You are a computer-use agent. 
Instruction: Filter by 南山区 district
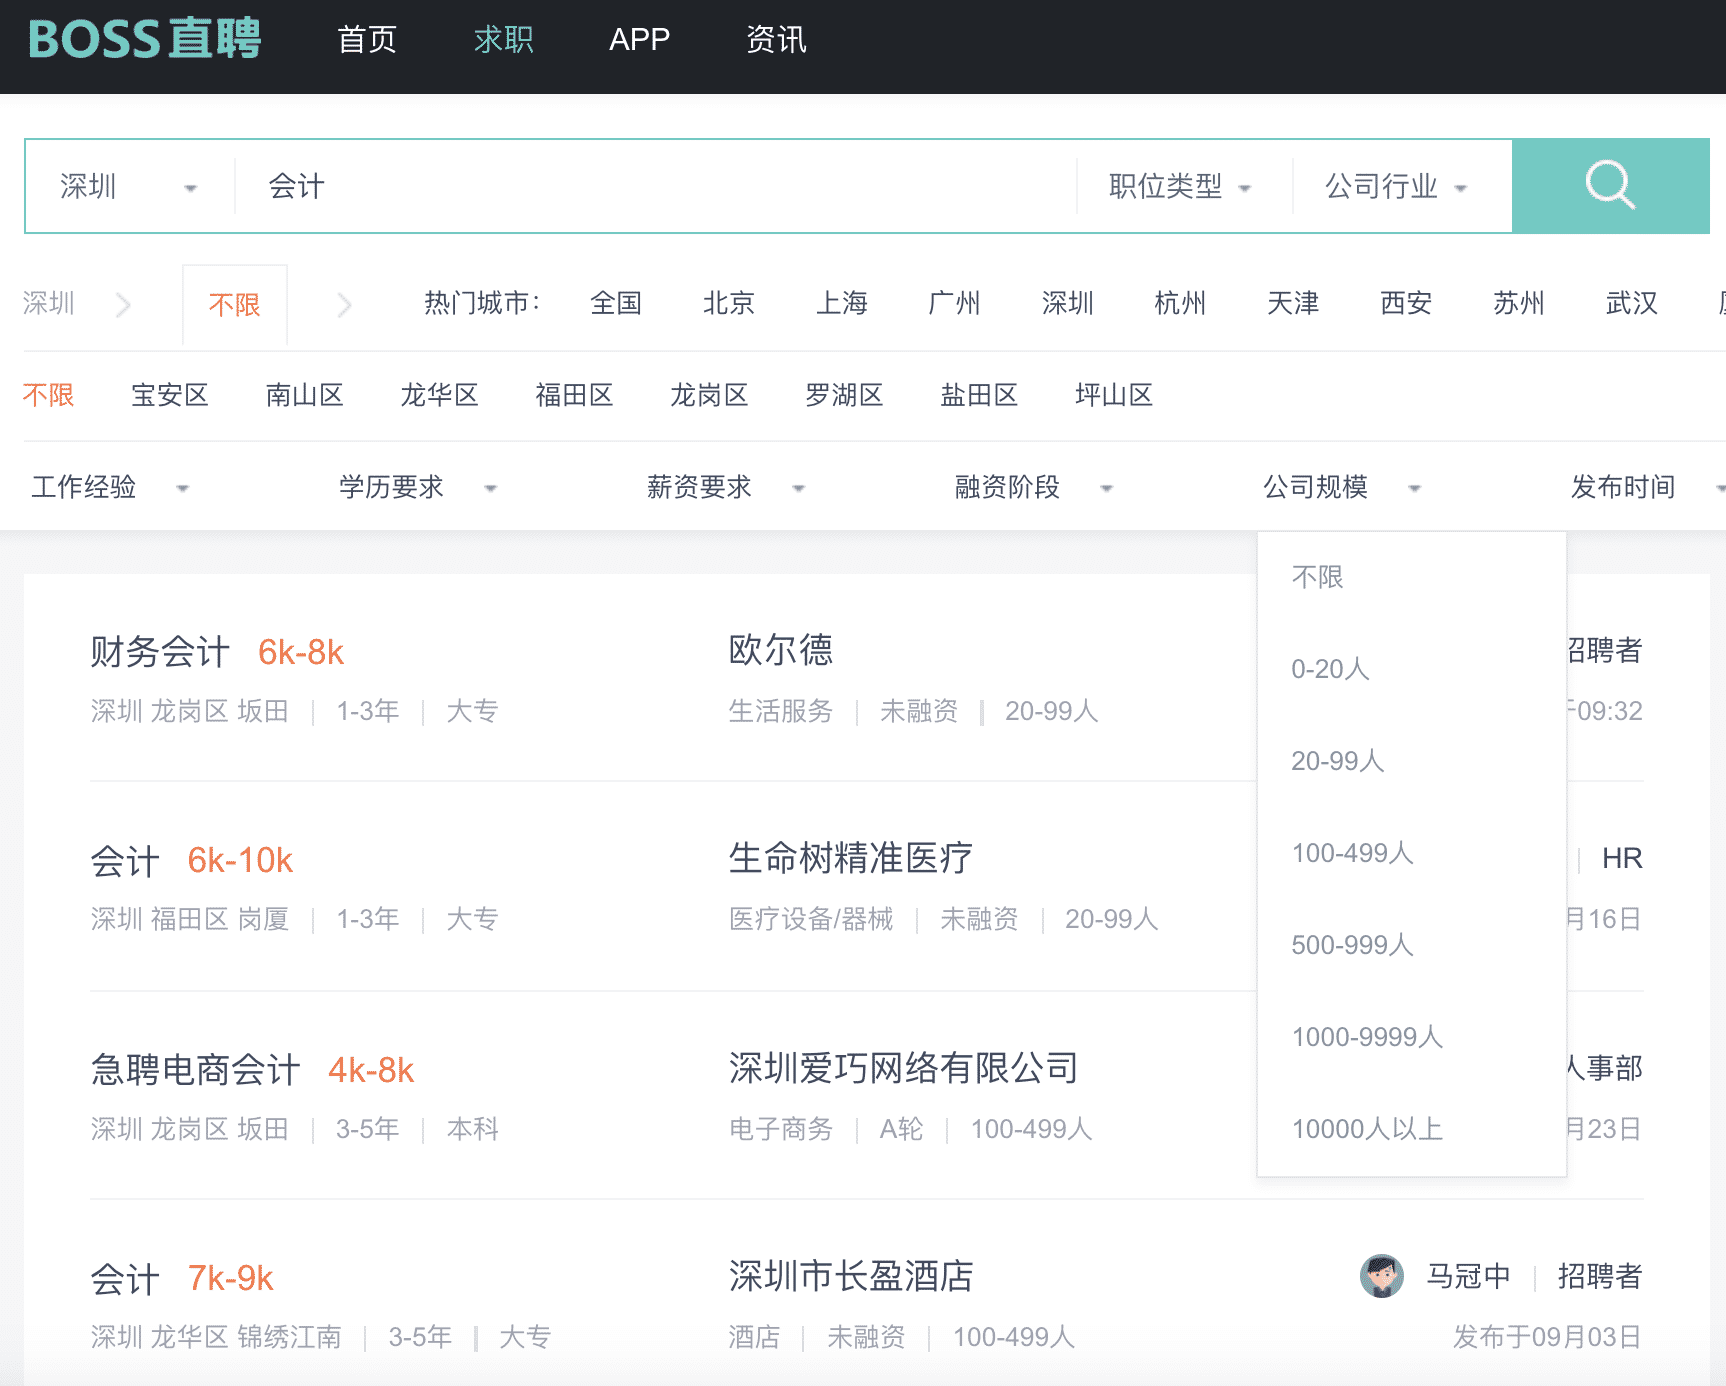click(x=305, y=395)
